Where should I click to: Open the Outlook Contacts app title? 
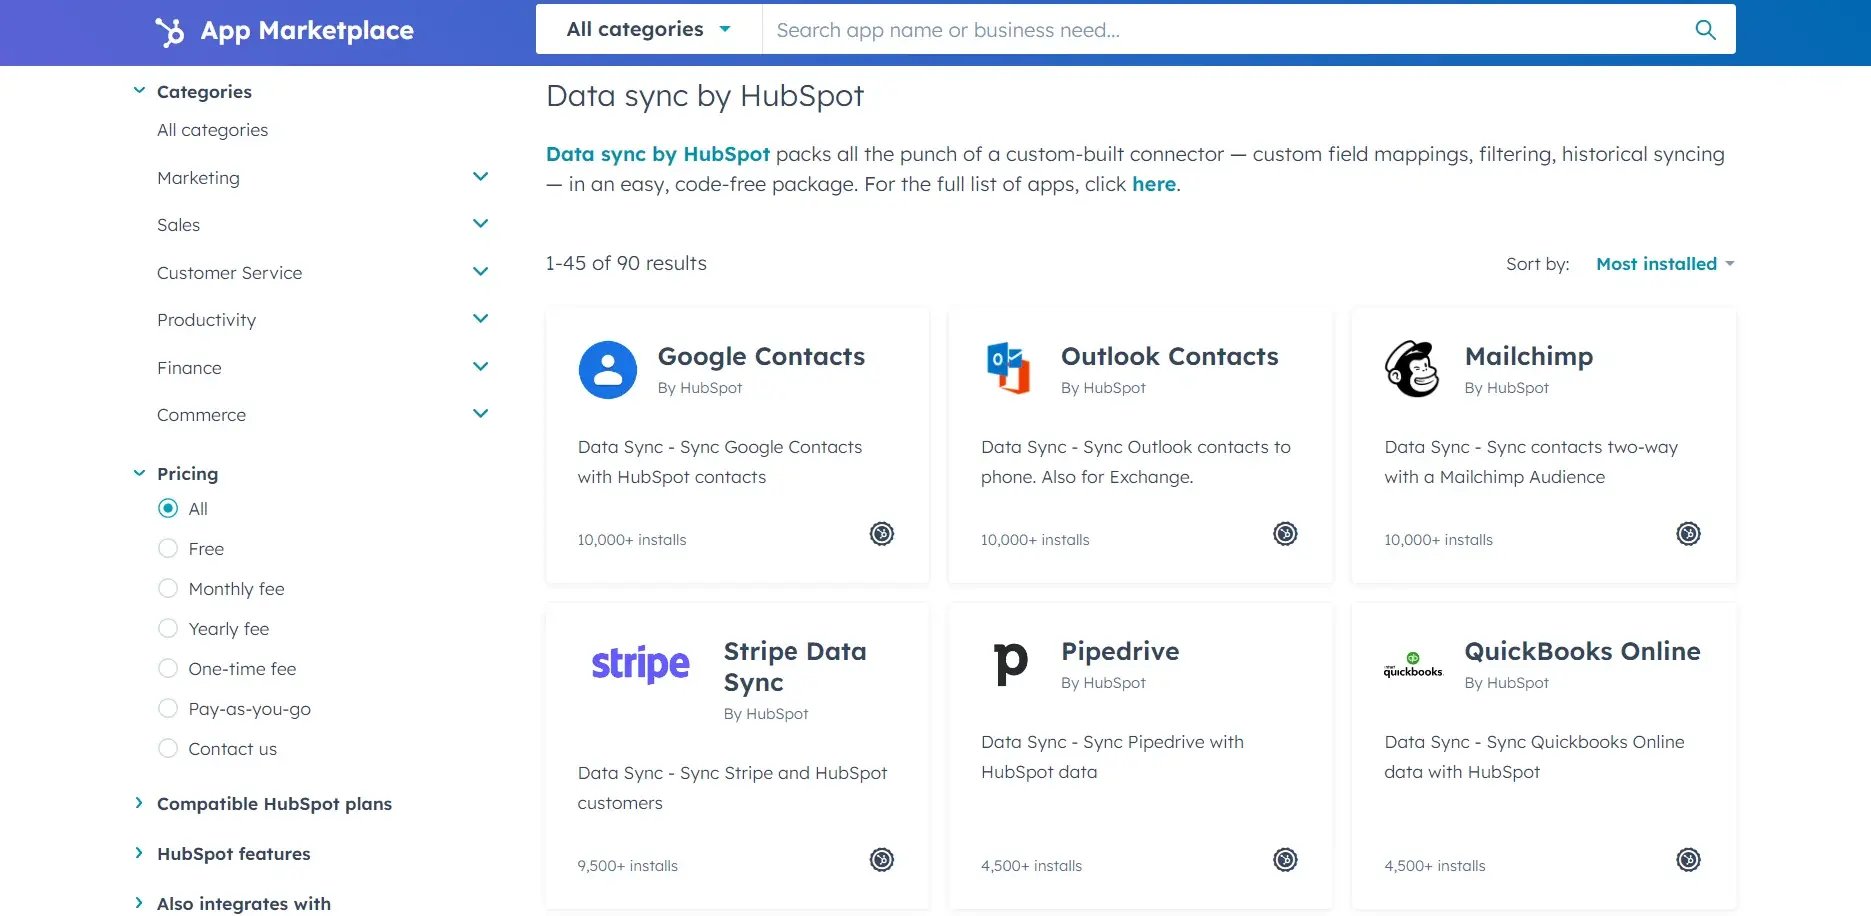click(1169, 356)
